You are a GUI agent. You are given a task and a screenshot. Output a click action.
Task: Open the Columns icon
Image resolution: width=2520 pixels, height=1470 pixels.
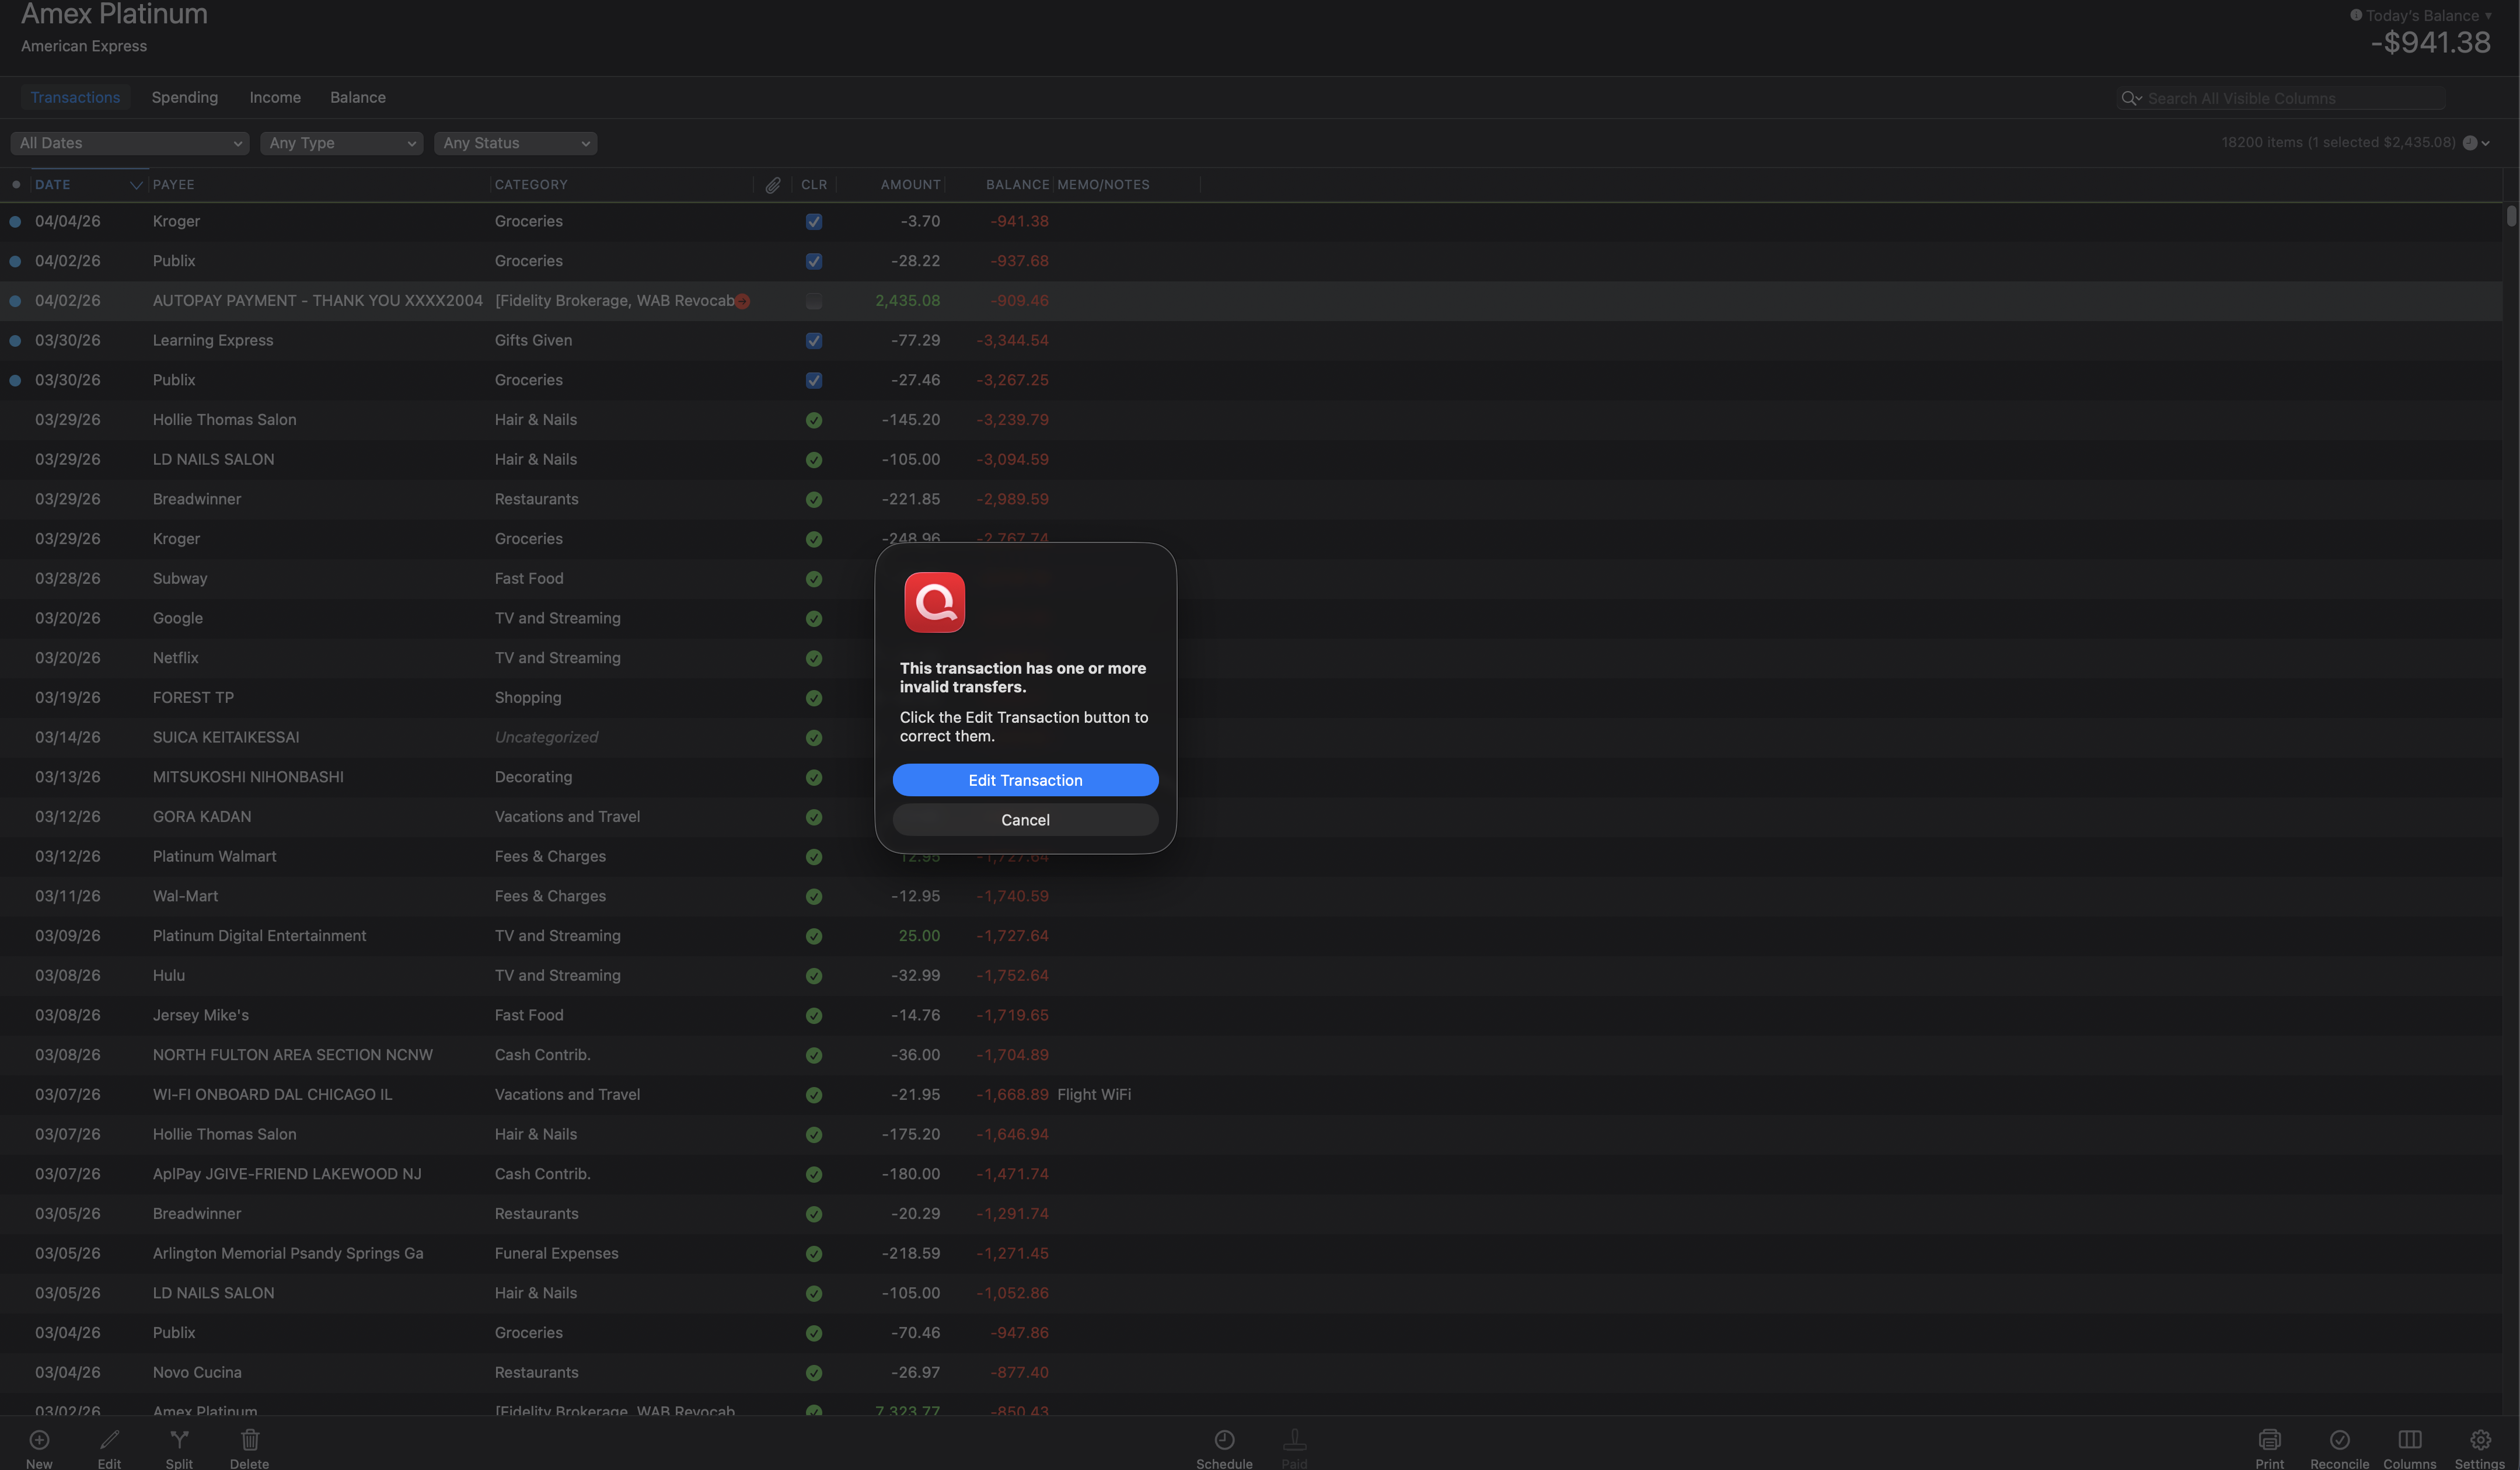2409,1440
